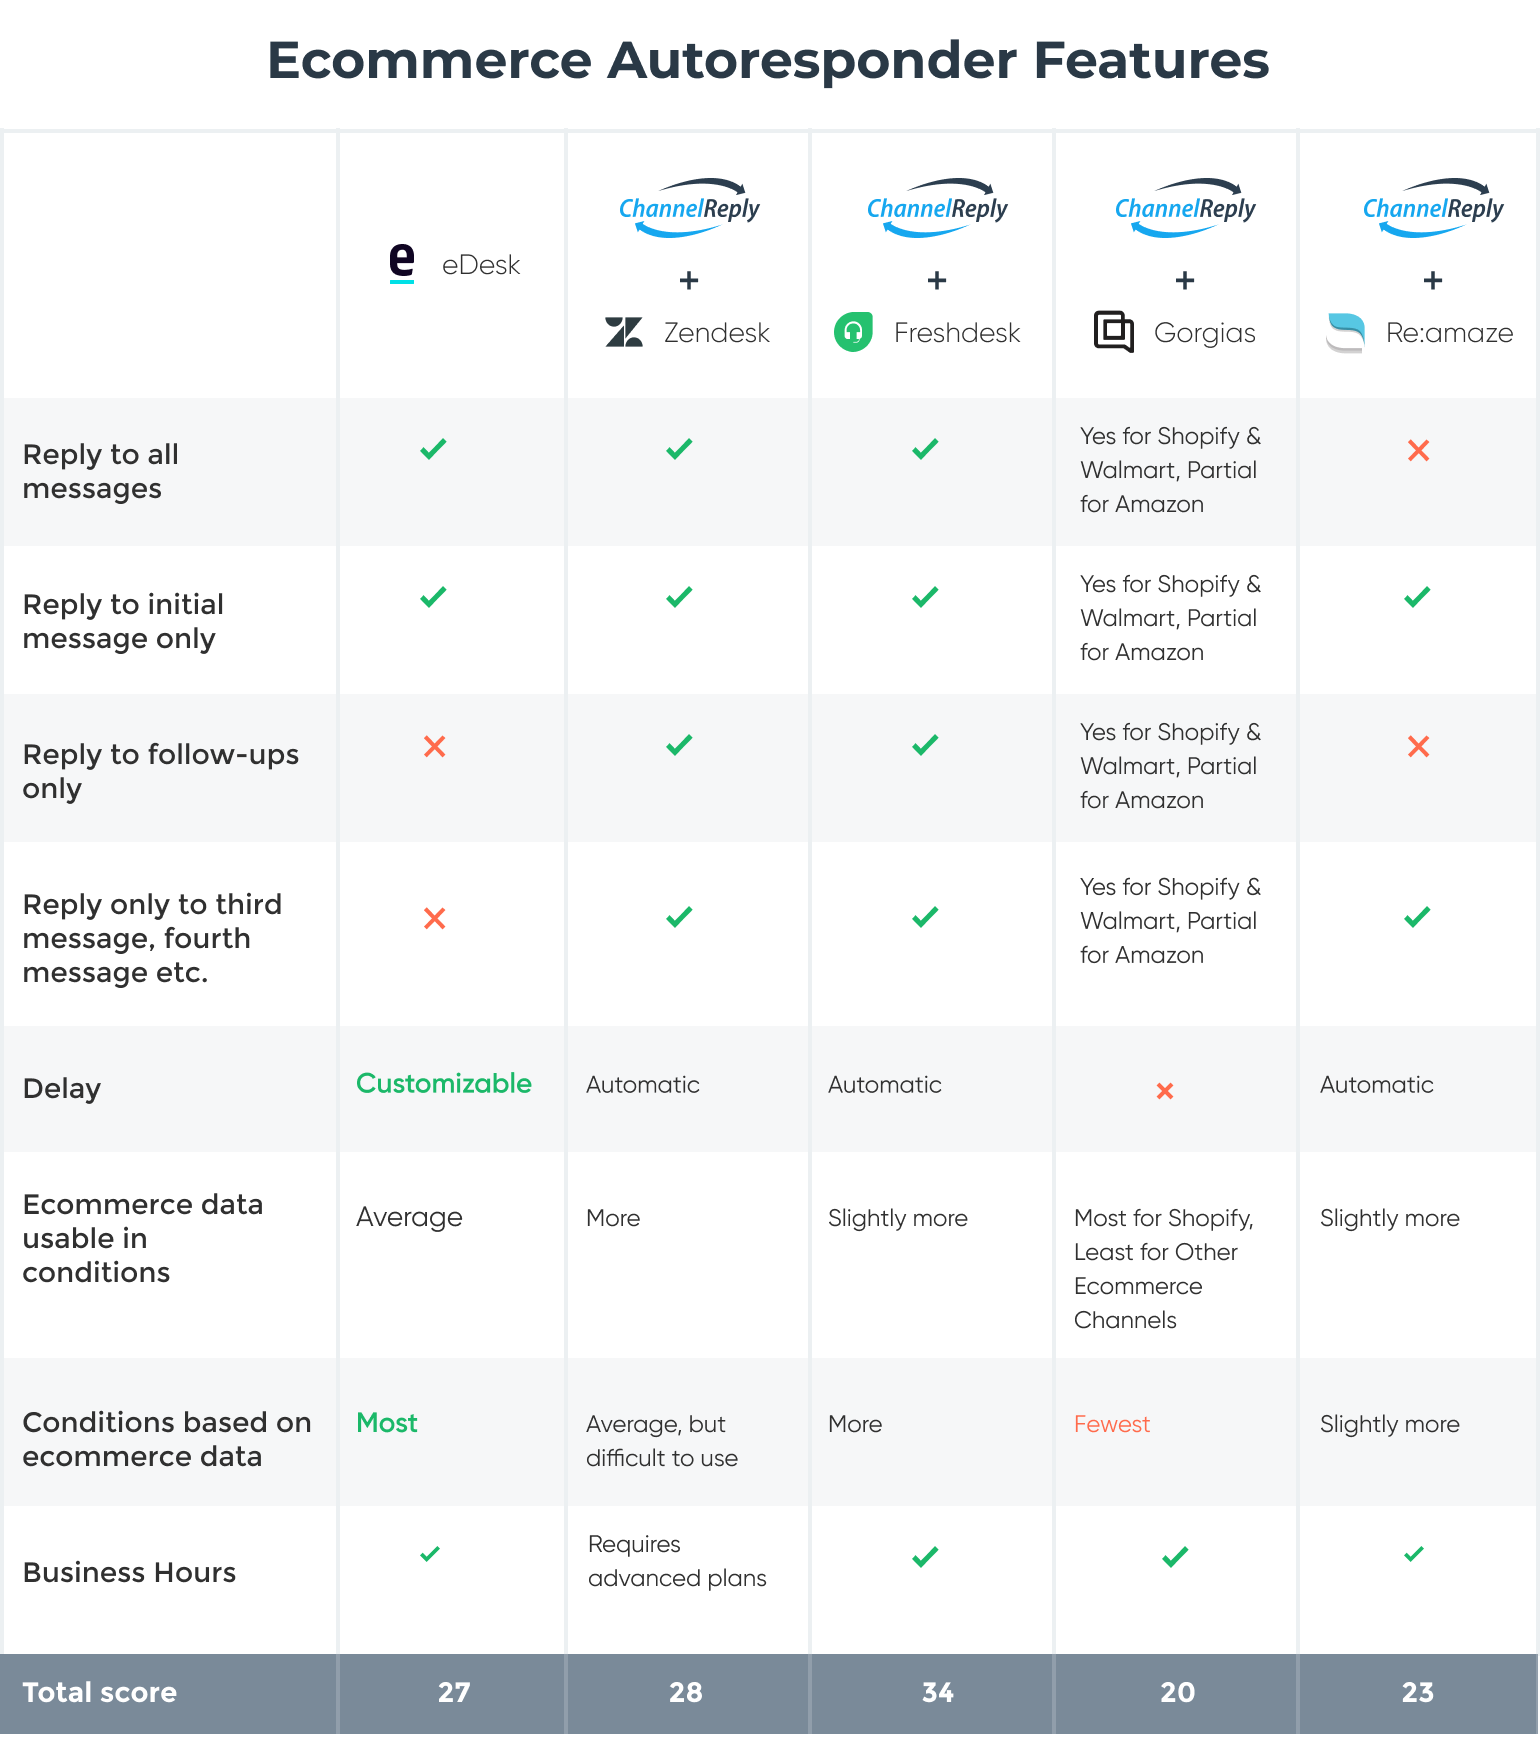This screenshot has height=1738, width=1540.
Task: Click the plus sign above Freshdesk
Action: click(937, 280)
